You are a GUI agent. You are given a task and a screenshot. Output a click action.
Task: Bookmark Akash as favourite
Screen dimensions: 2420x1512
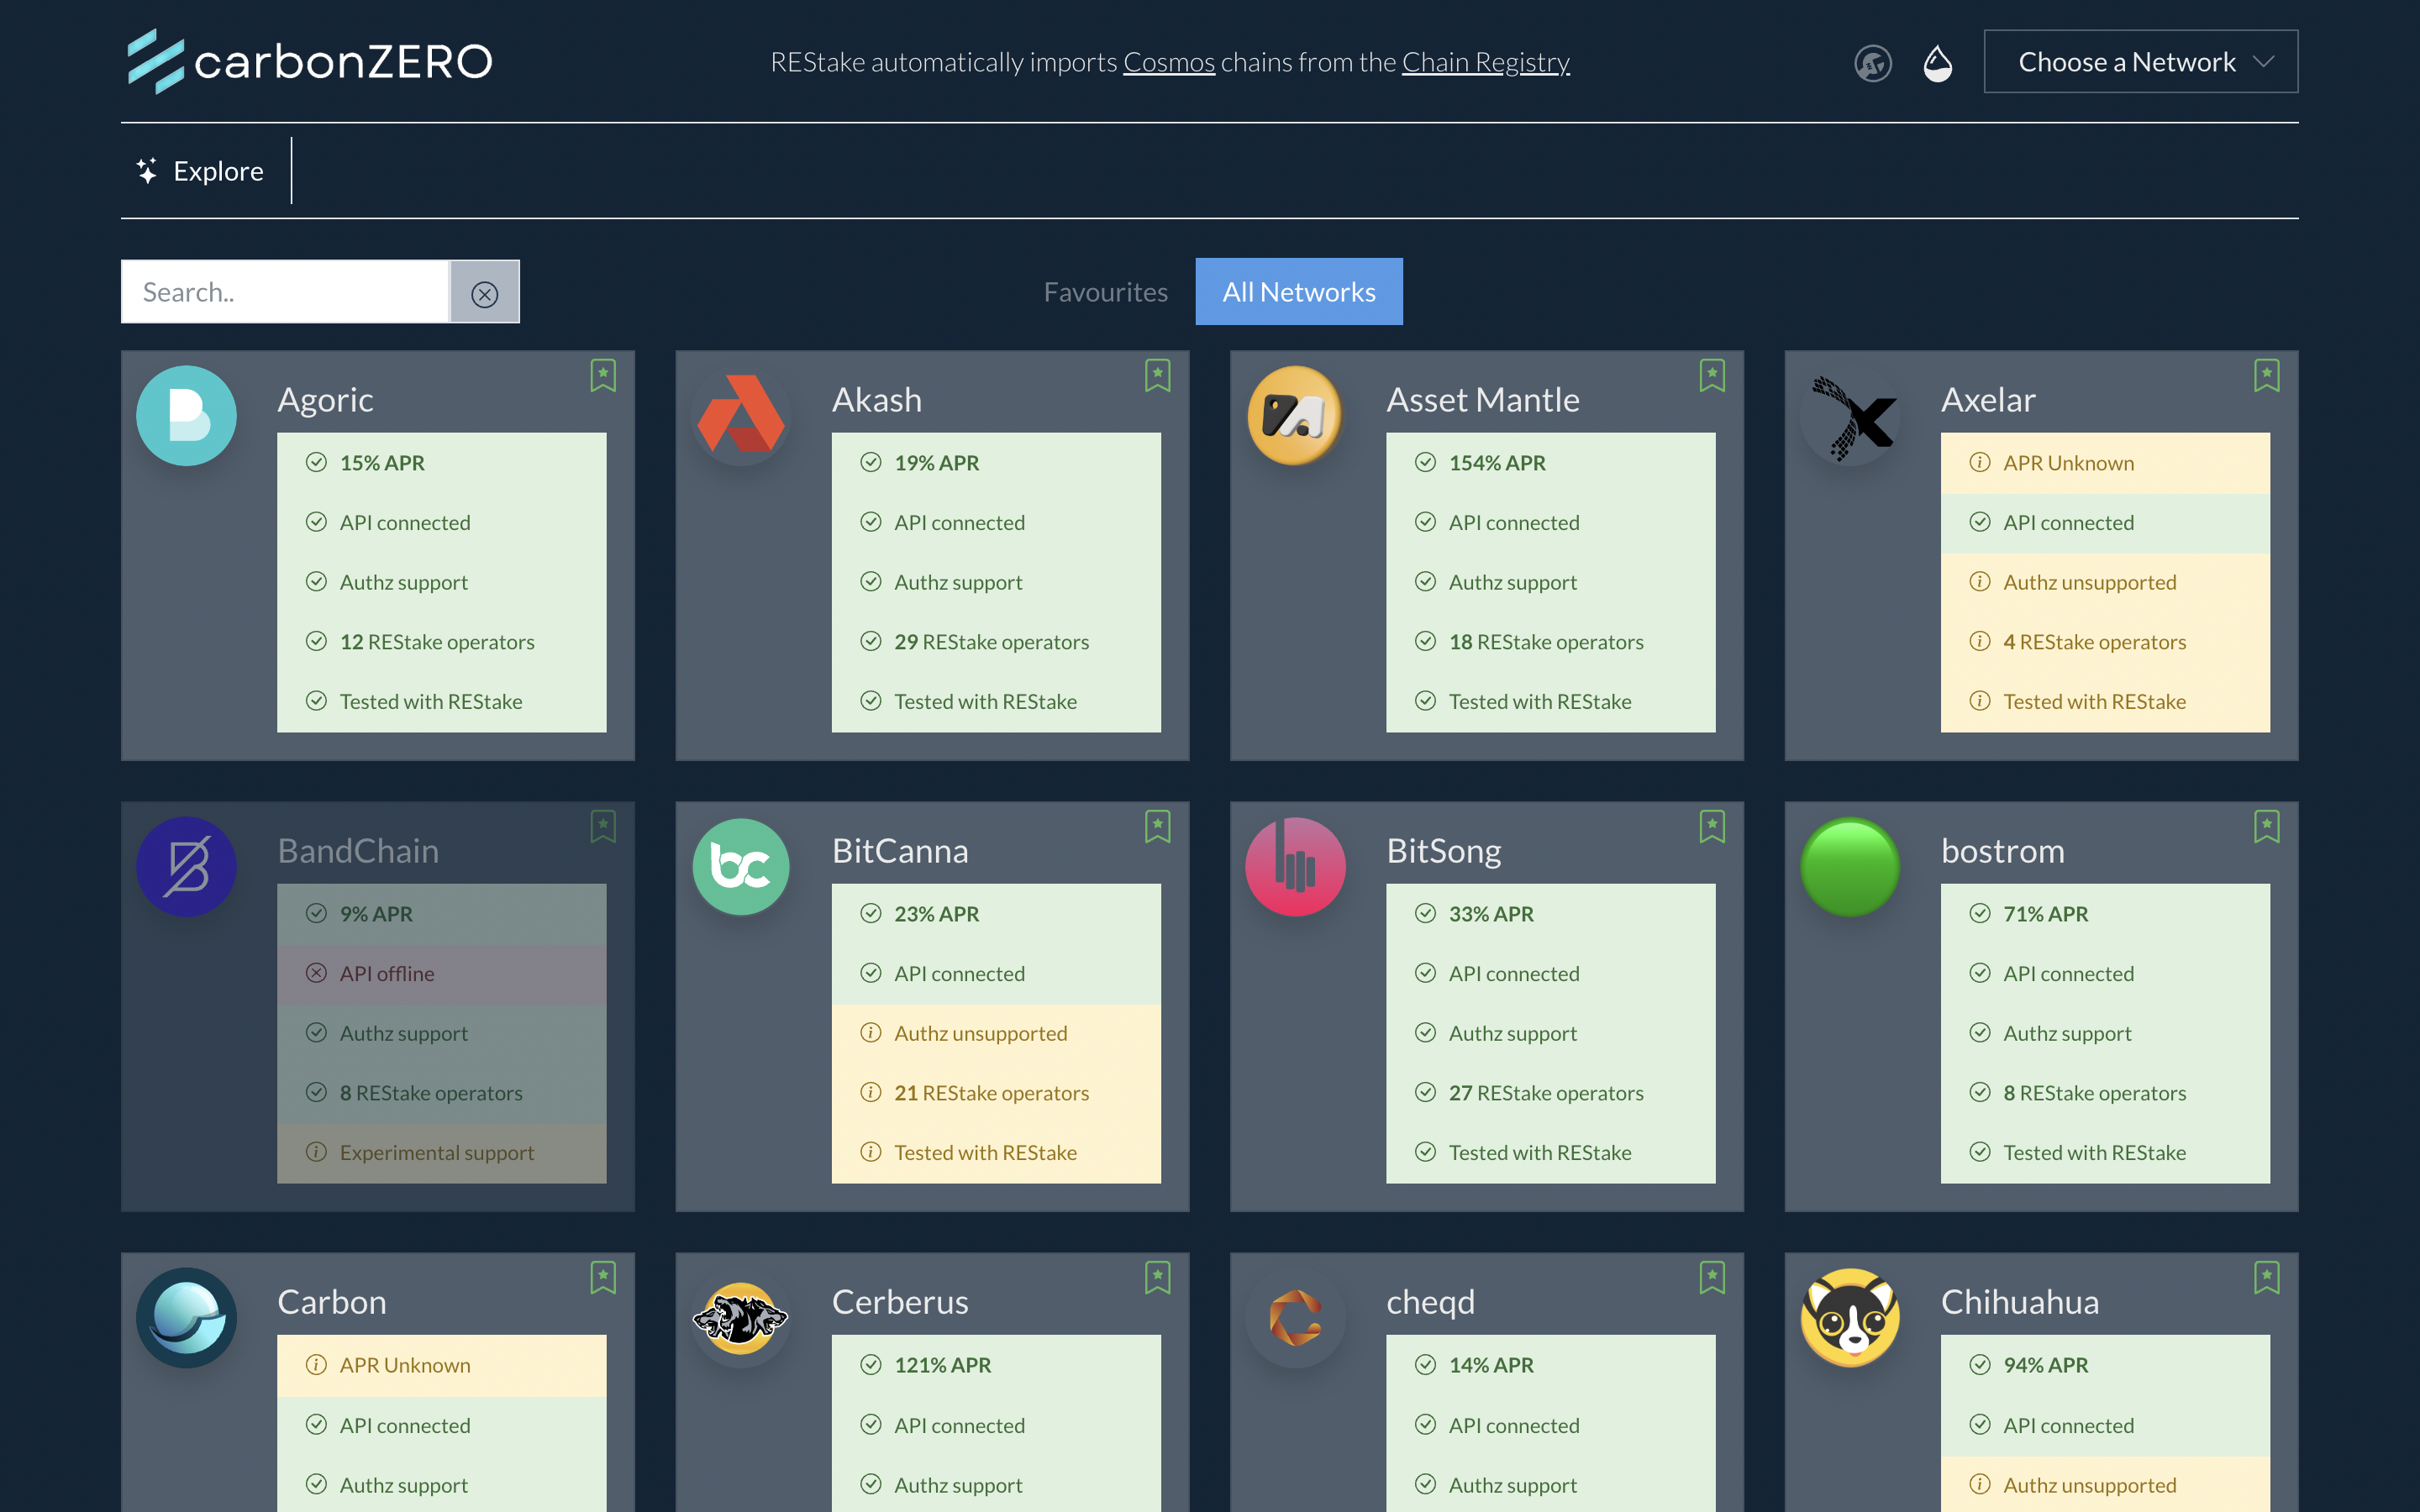coord(1157,375)
